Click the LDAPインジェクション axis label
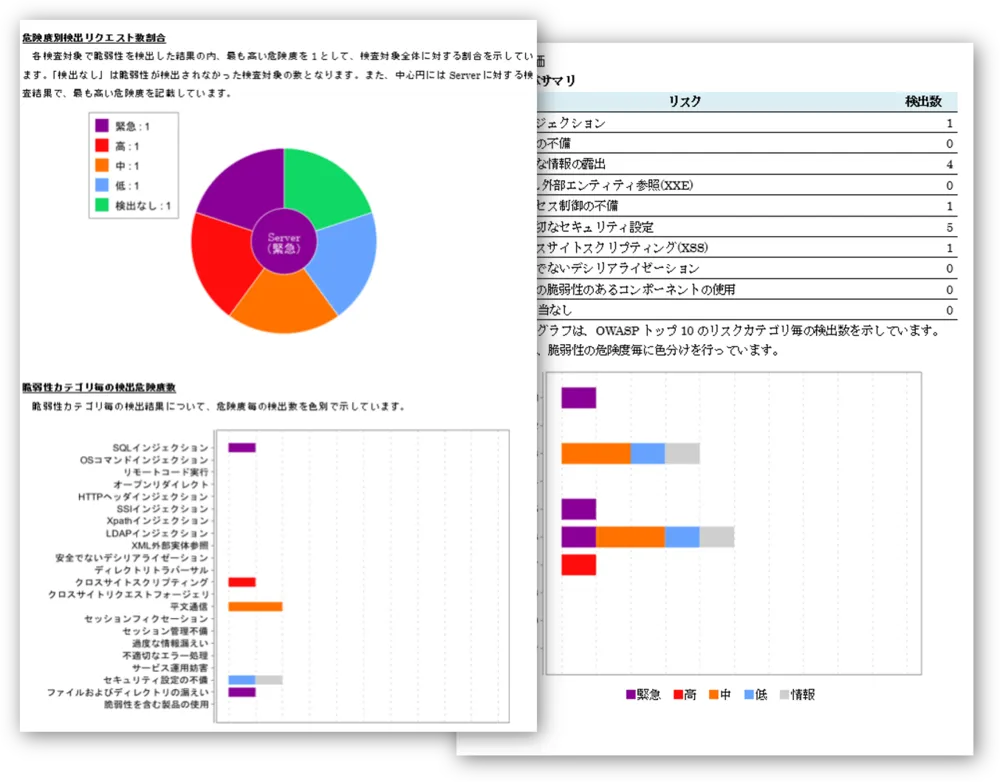 point(157,533)
